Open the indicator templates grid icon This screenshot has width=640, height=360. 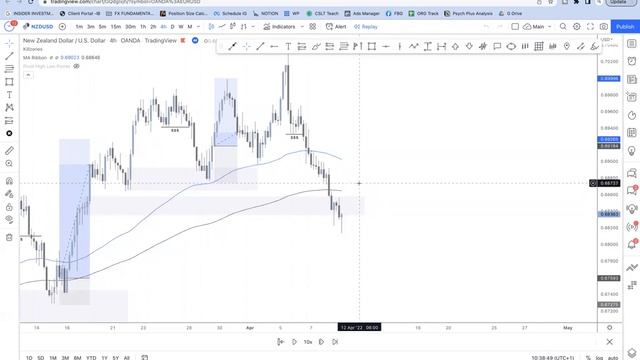click(313, 27)
